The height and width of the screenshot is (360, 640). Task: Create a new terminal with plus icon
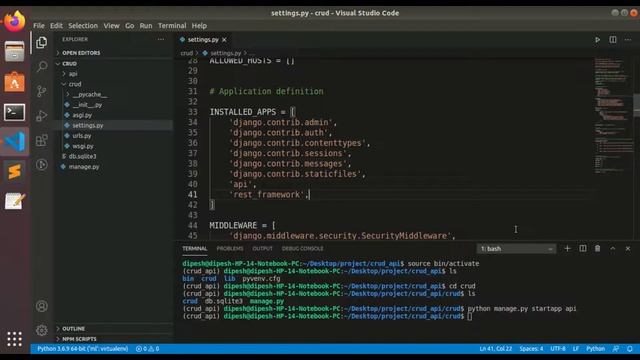tap(567, 248)
